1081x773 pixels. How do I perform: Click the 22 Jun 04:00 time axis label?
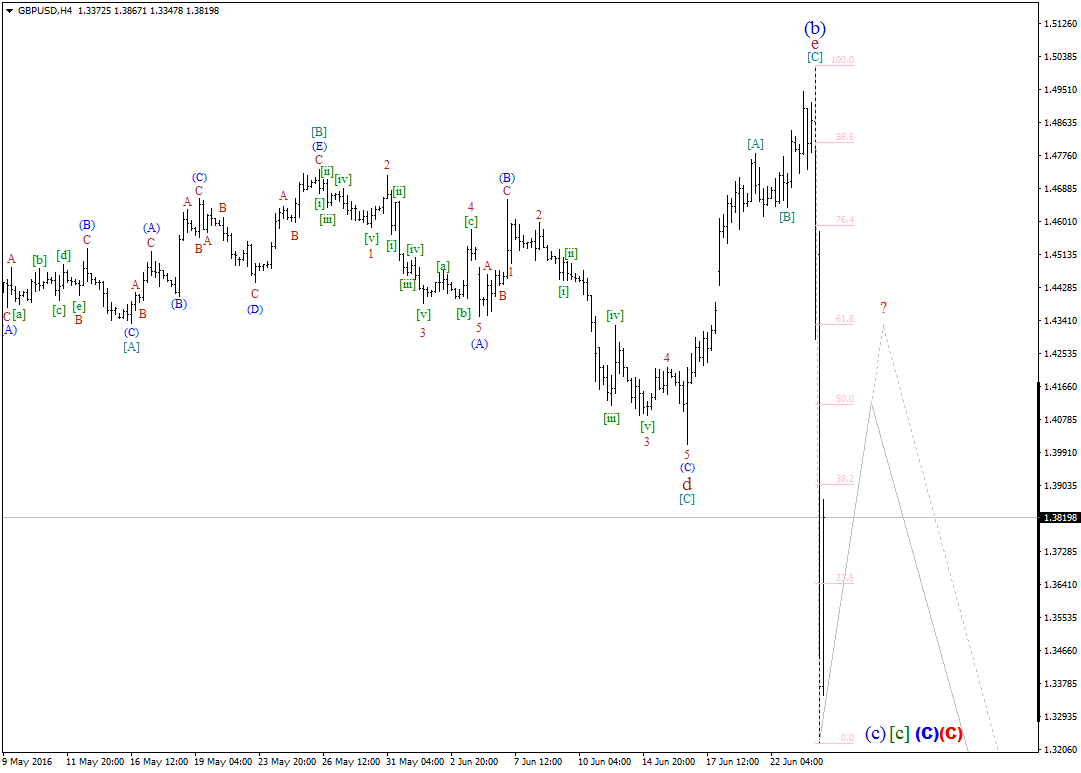coord(796,762)
